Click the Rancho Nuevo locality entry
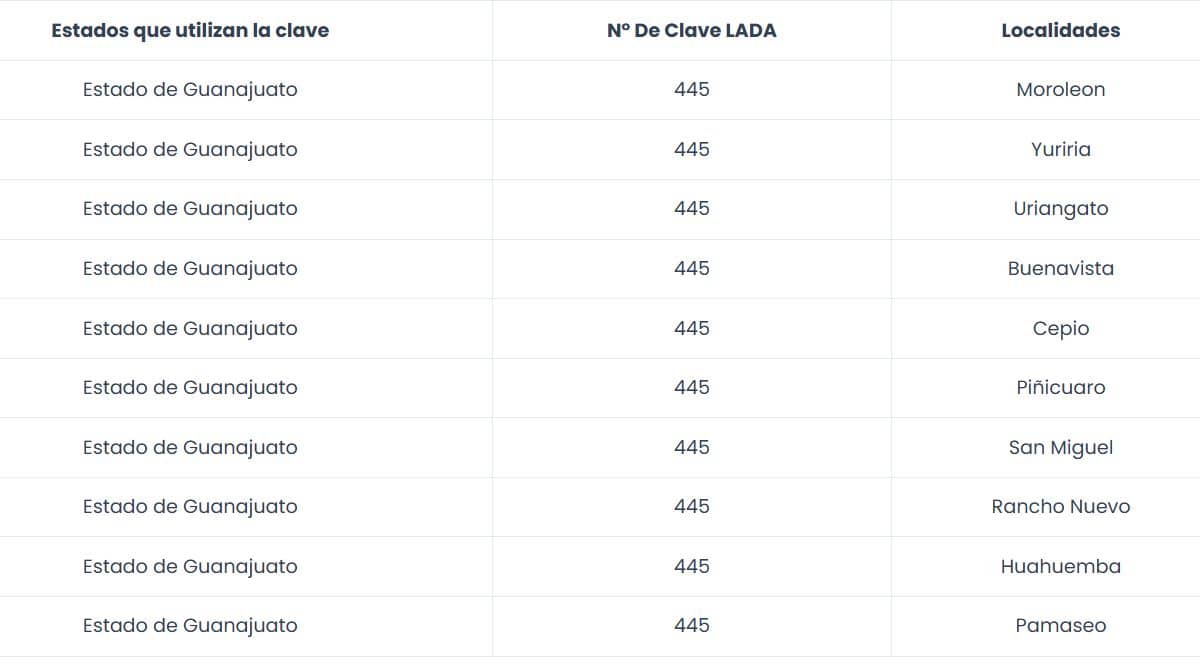This screenshot has width=1200, height=669. [1060, 506]
